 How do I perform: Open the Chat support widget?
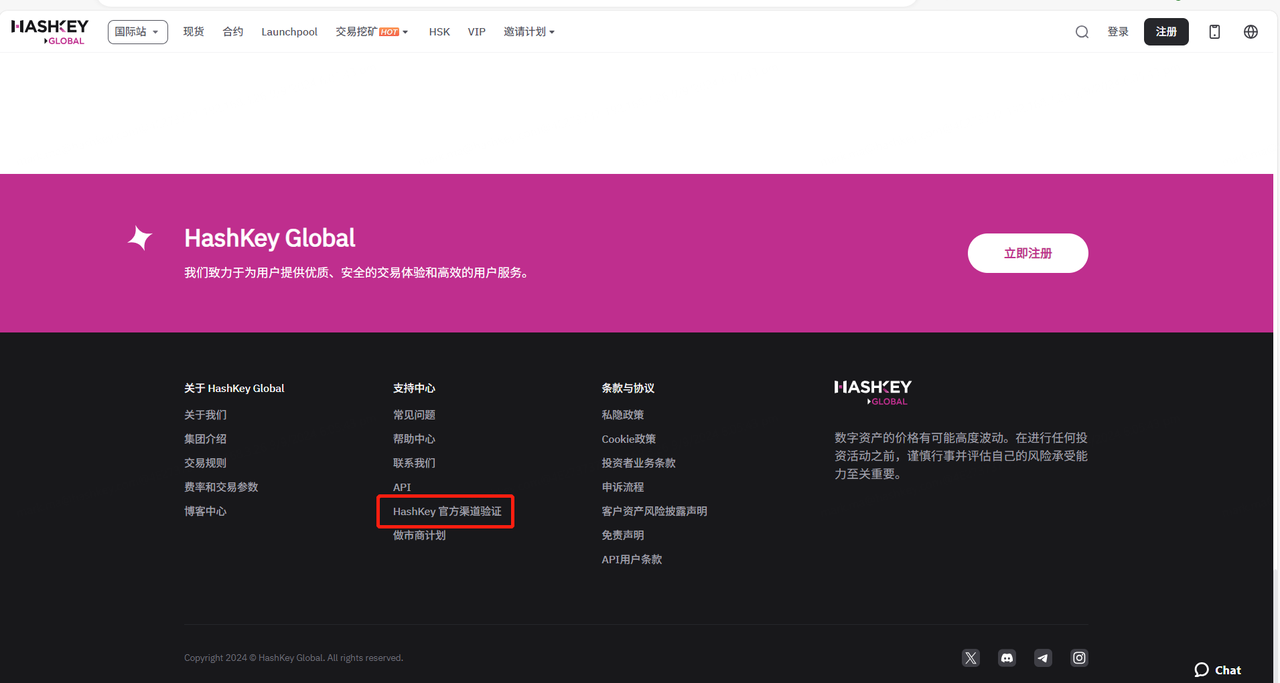[1218, 670]
